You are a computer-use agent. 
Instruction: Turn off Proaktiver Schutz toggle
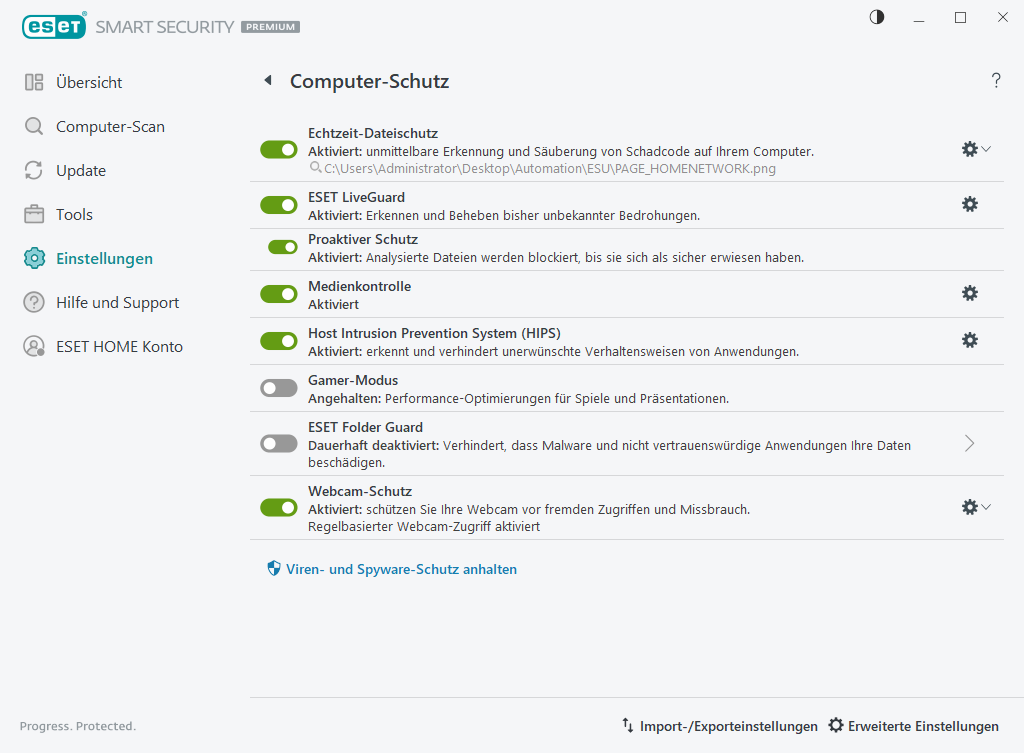pos(283,247)
